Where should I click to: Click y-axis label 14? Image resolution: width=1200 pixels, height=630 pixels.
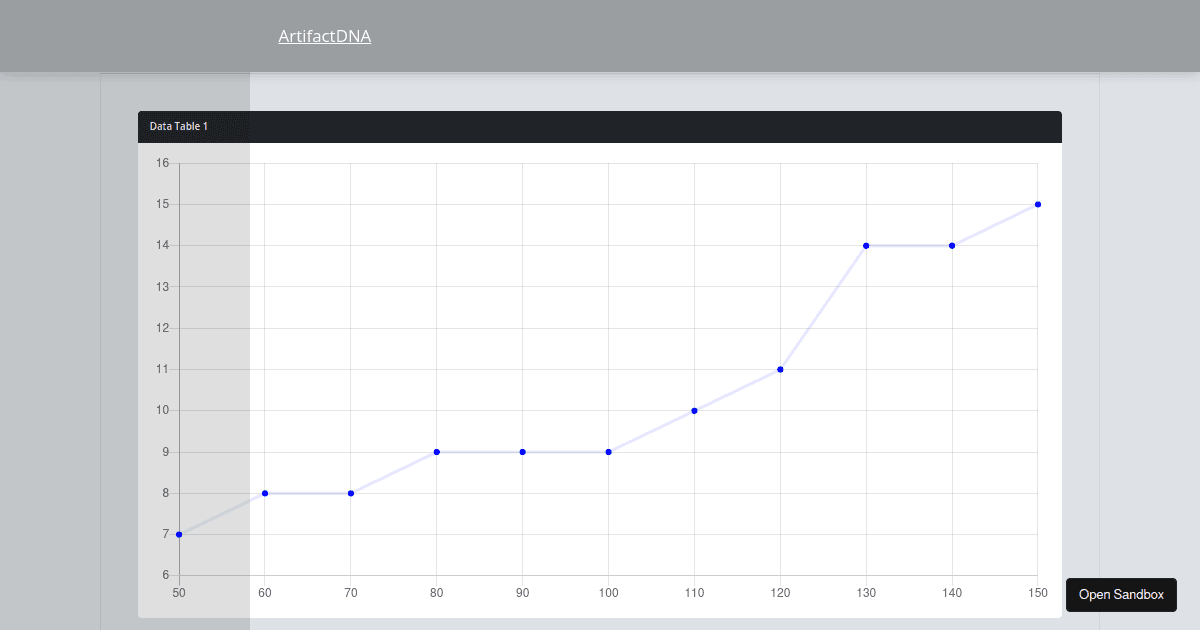tap(163, 245)
